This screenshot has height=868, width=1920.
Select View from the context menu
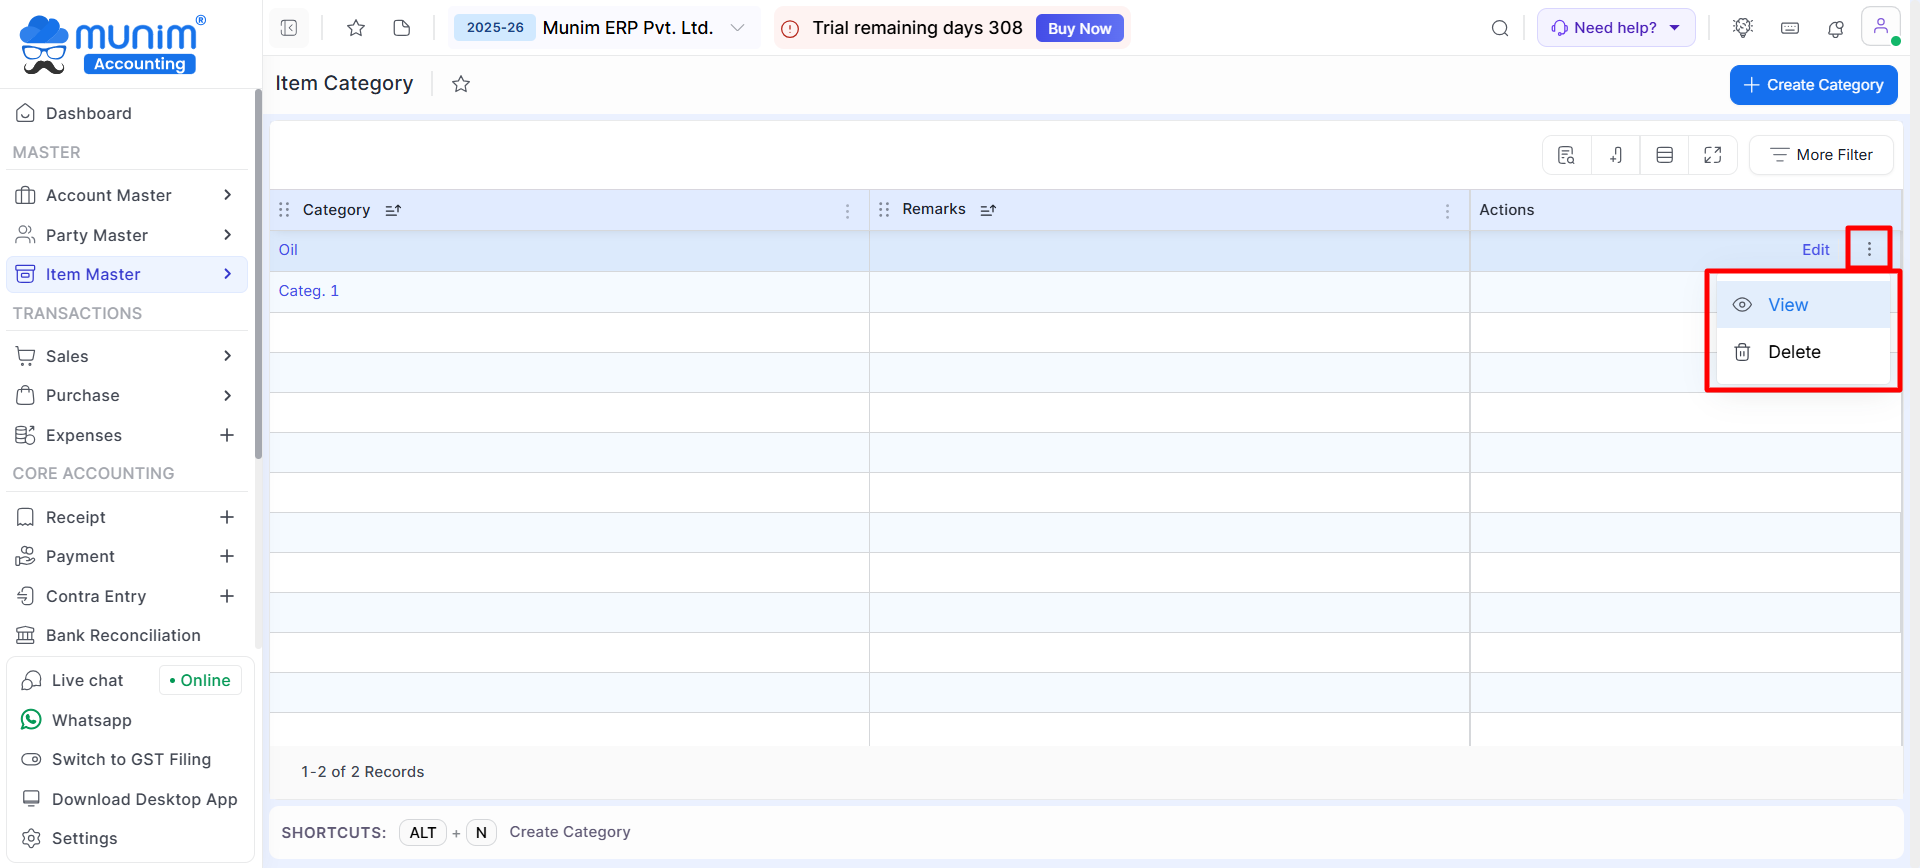click(x=1787, y=305)
